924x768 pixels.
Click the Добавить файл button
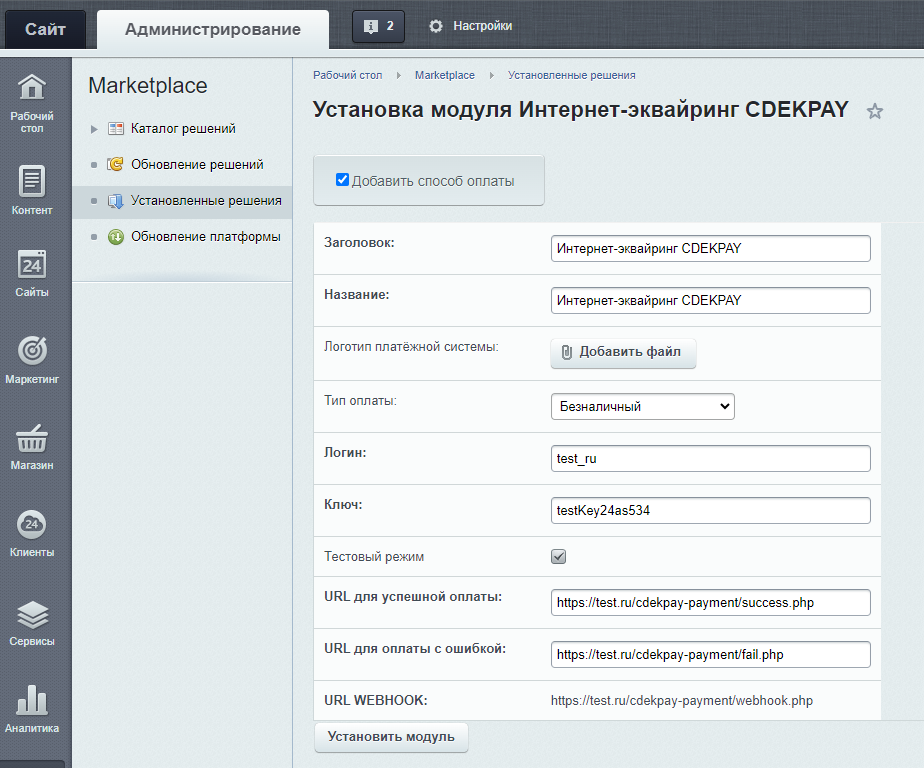coord(623,352)
